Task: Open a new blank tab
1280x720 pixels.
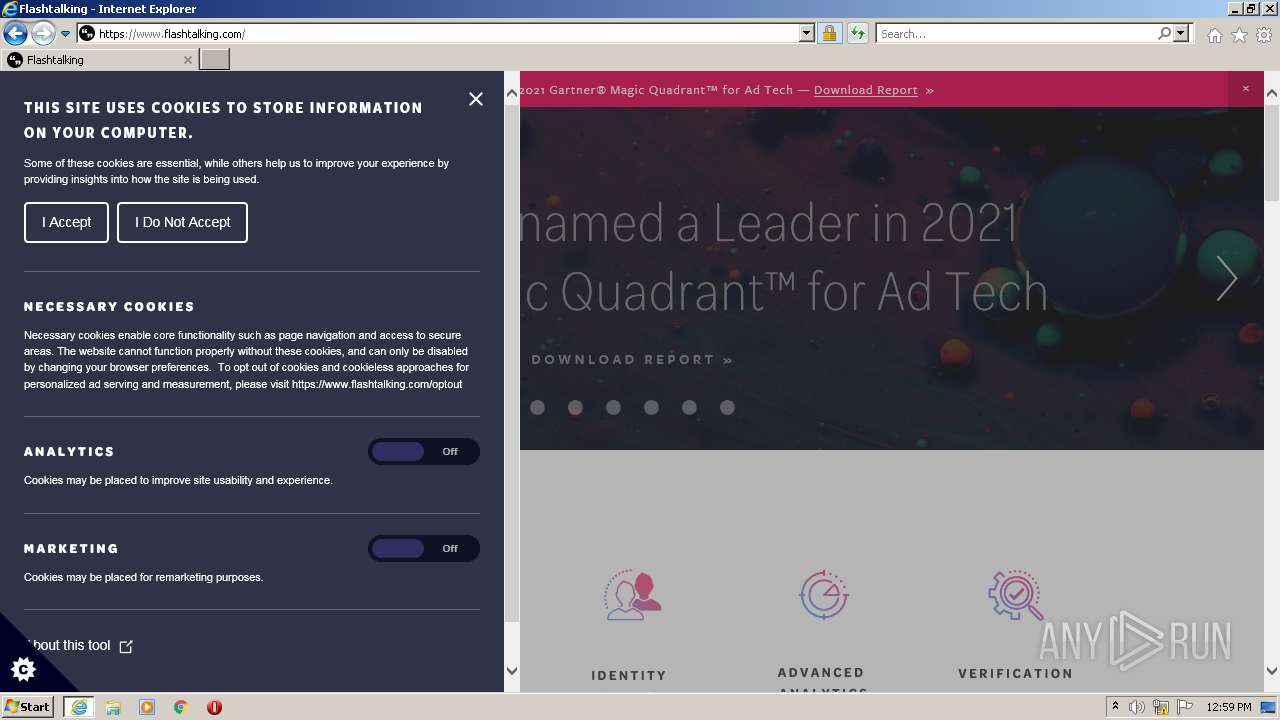Action: (215, 60)
